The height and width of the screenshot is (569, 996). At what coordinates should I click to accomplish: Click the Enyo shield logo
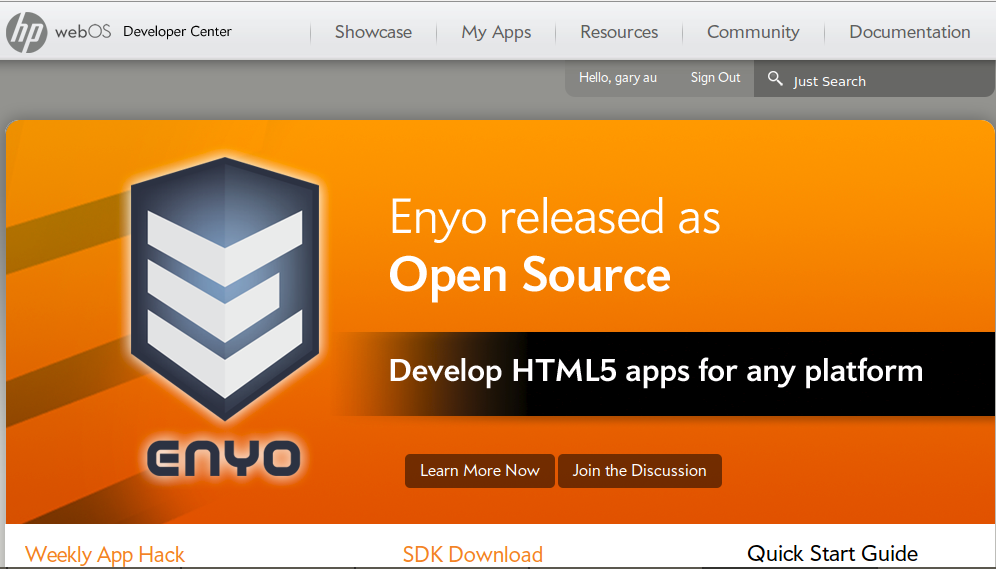pyautogui.click(x=225, y=288)
